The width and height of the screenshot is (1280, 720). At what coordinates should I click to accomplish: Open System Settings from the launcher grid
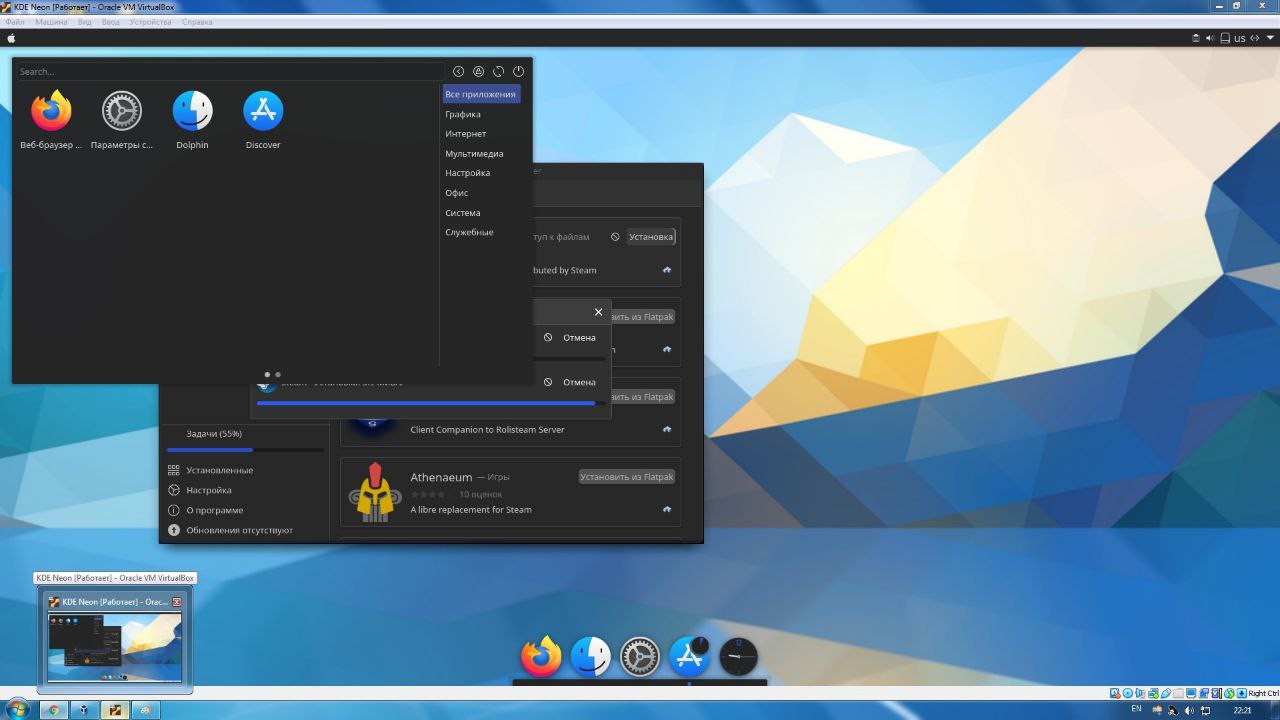(122, 120)
